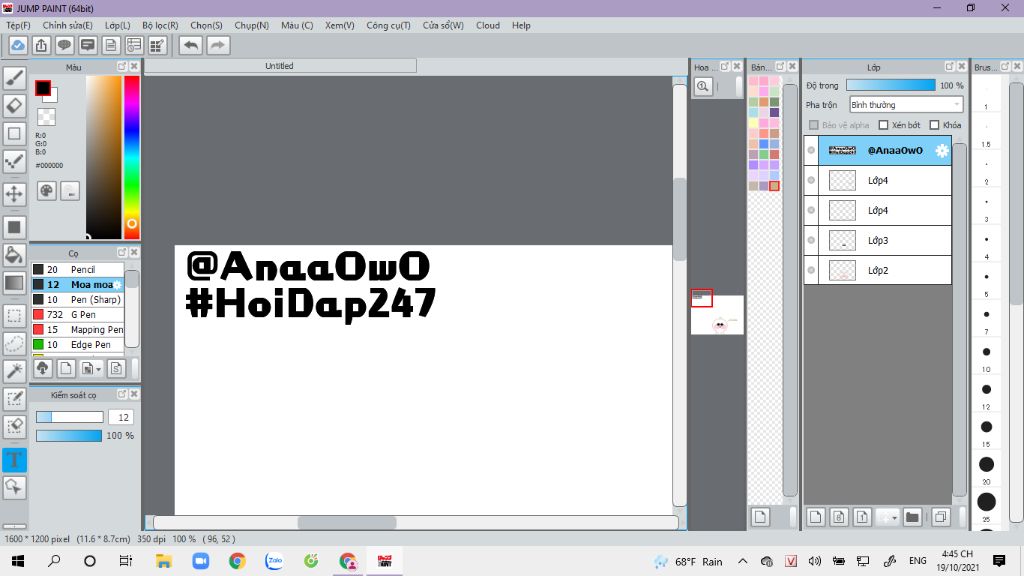The image size is (1024, 576).
Task: Open the Pha trộn blending mode dropdown
Action: (905, 104)
